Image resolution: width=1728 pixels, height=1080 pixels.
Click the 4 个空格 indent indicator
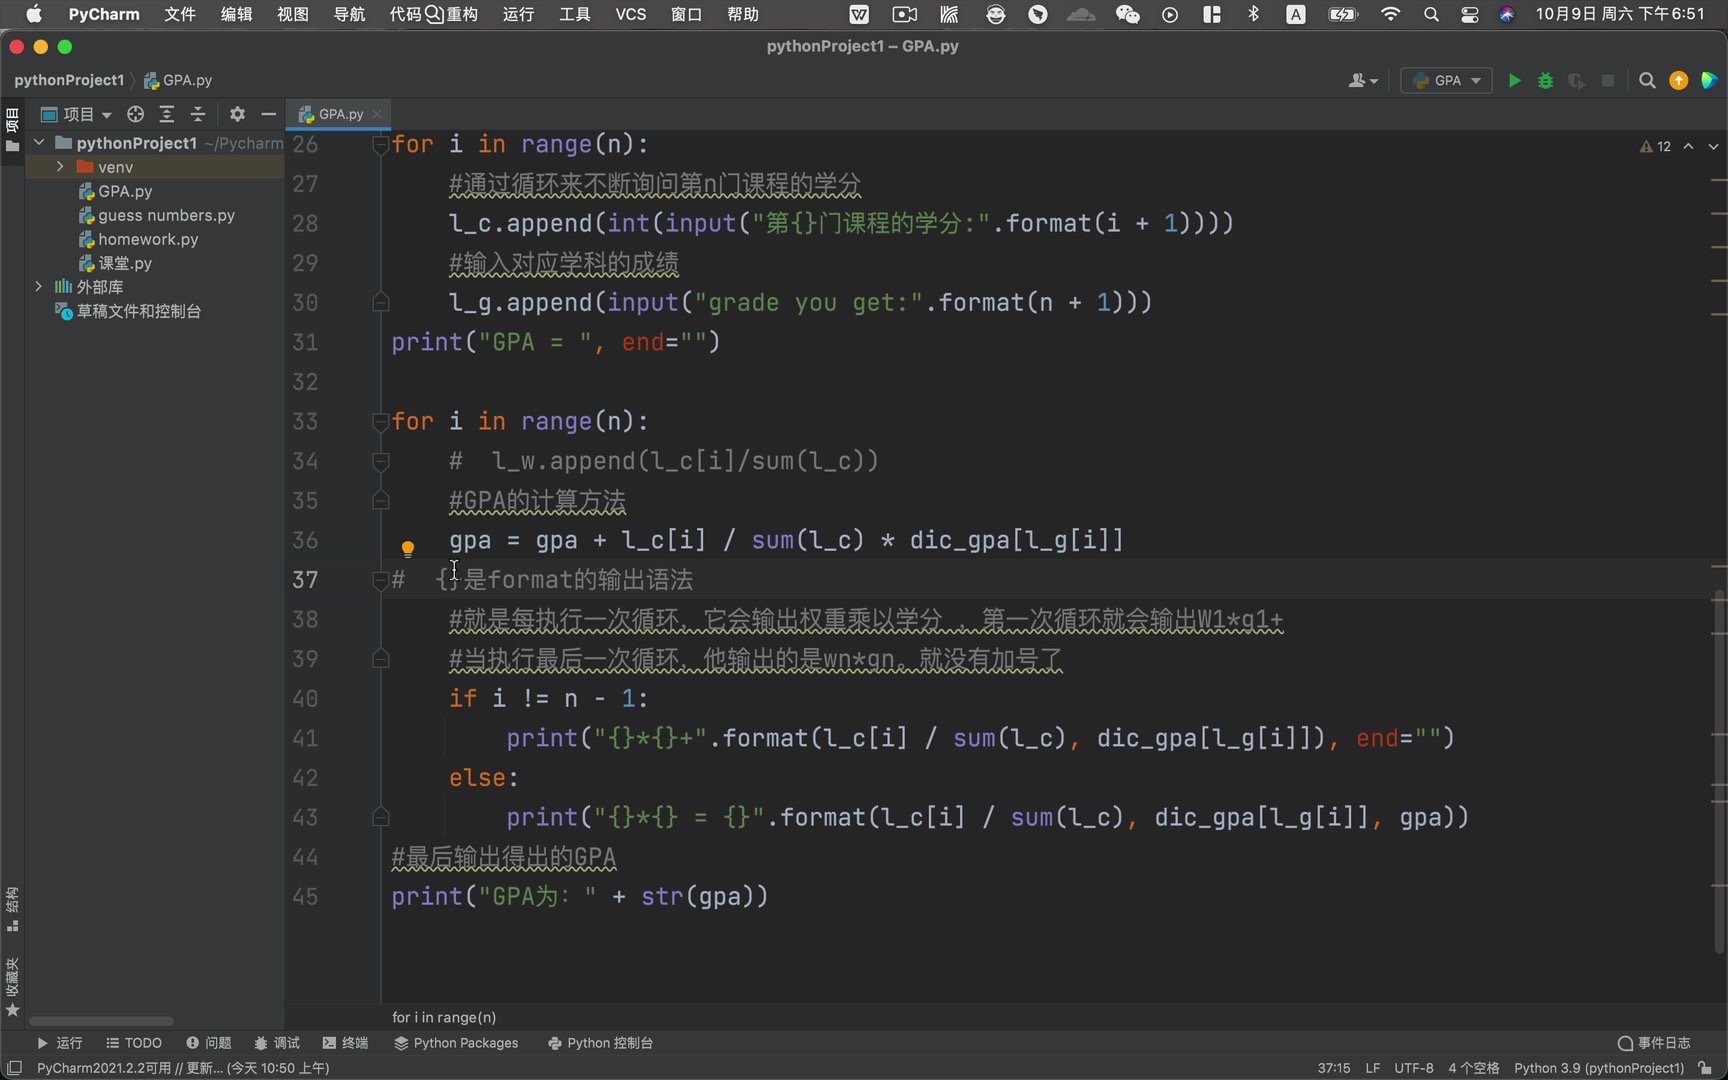pos(1473,1068)
